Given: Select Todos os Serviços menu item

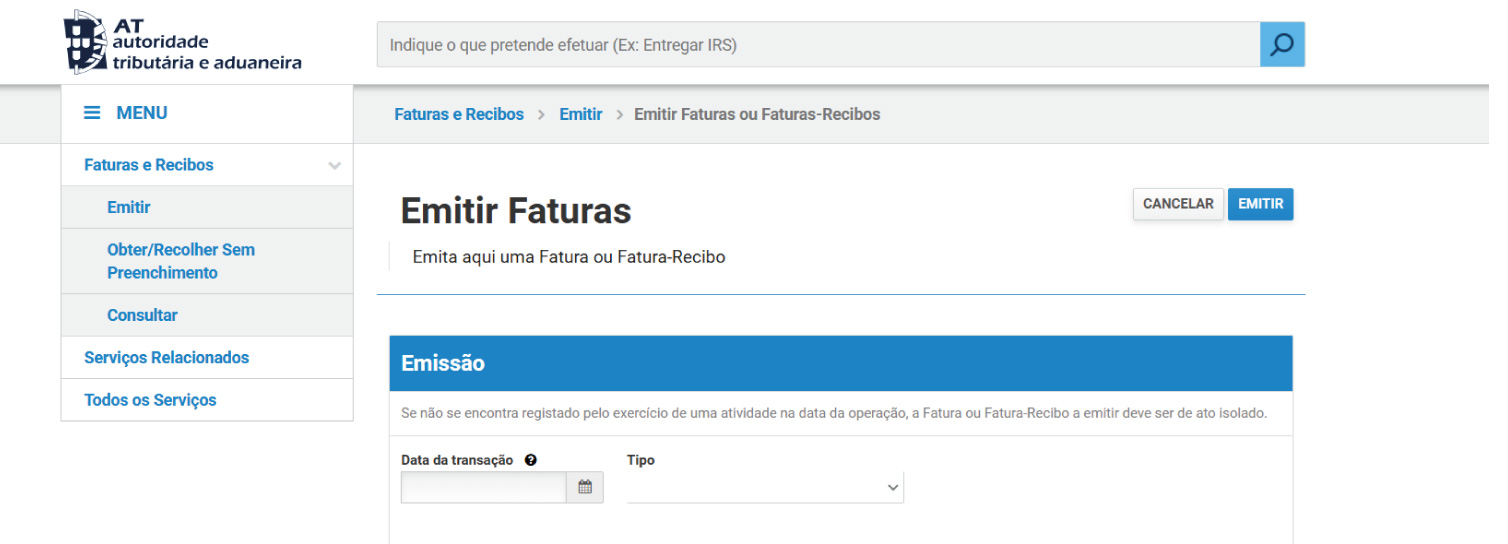Looking at the screenshot, I should (150, 400).
